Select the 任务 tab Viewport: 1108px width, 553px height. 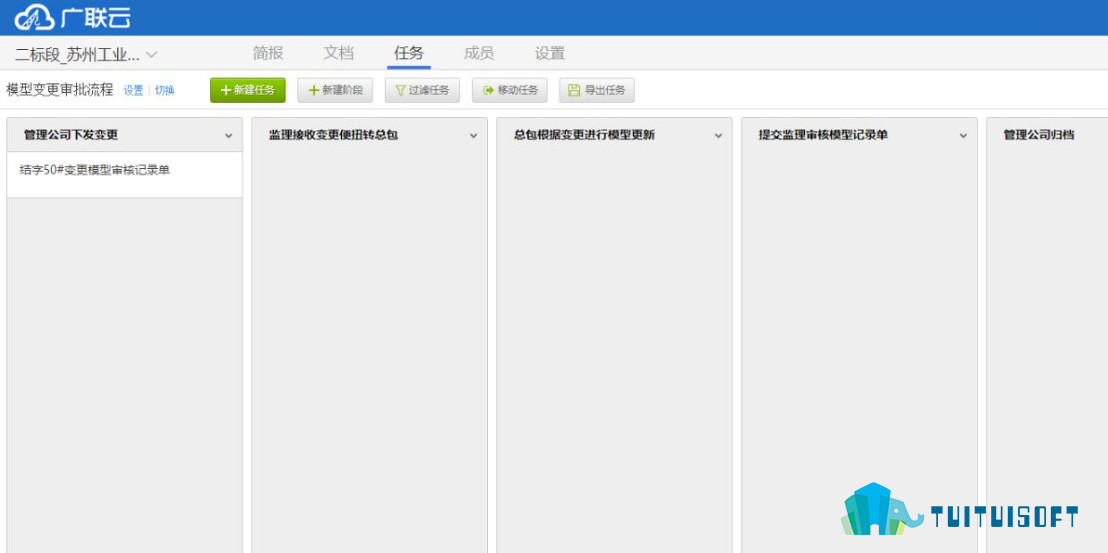(x=408, y=53)
